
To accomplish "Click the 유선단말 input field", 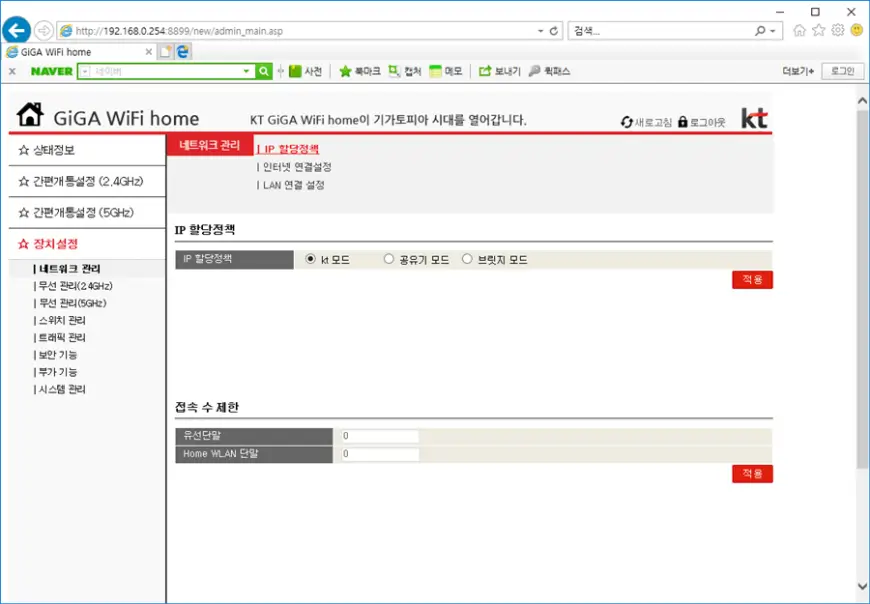I will (379, 437).
